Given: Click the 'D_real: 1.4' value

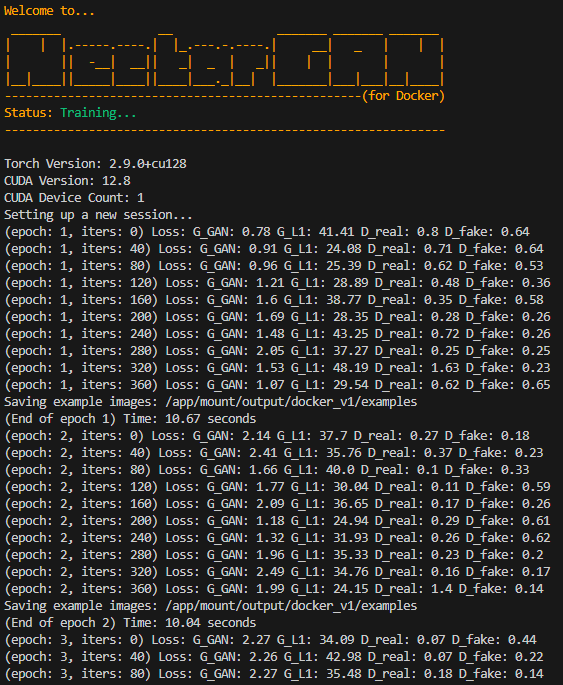Looking at the screenshot, I should pos(414,589).
